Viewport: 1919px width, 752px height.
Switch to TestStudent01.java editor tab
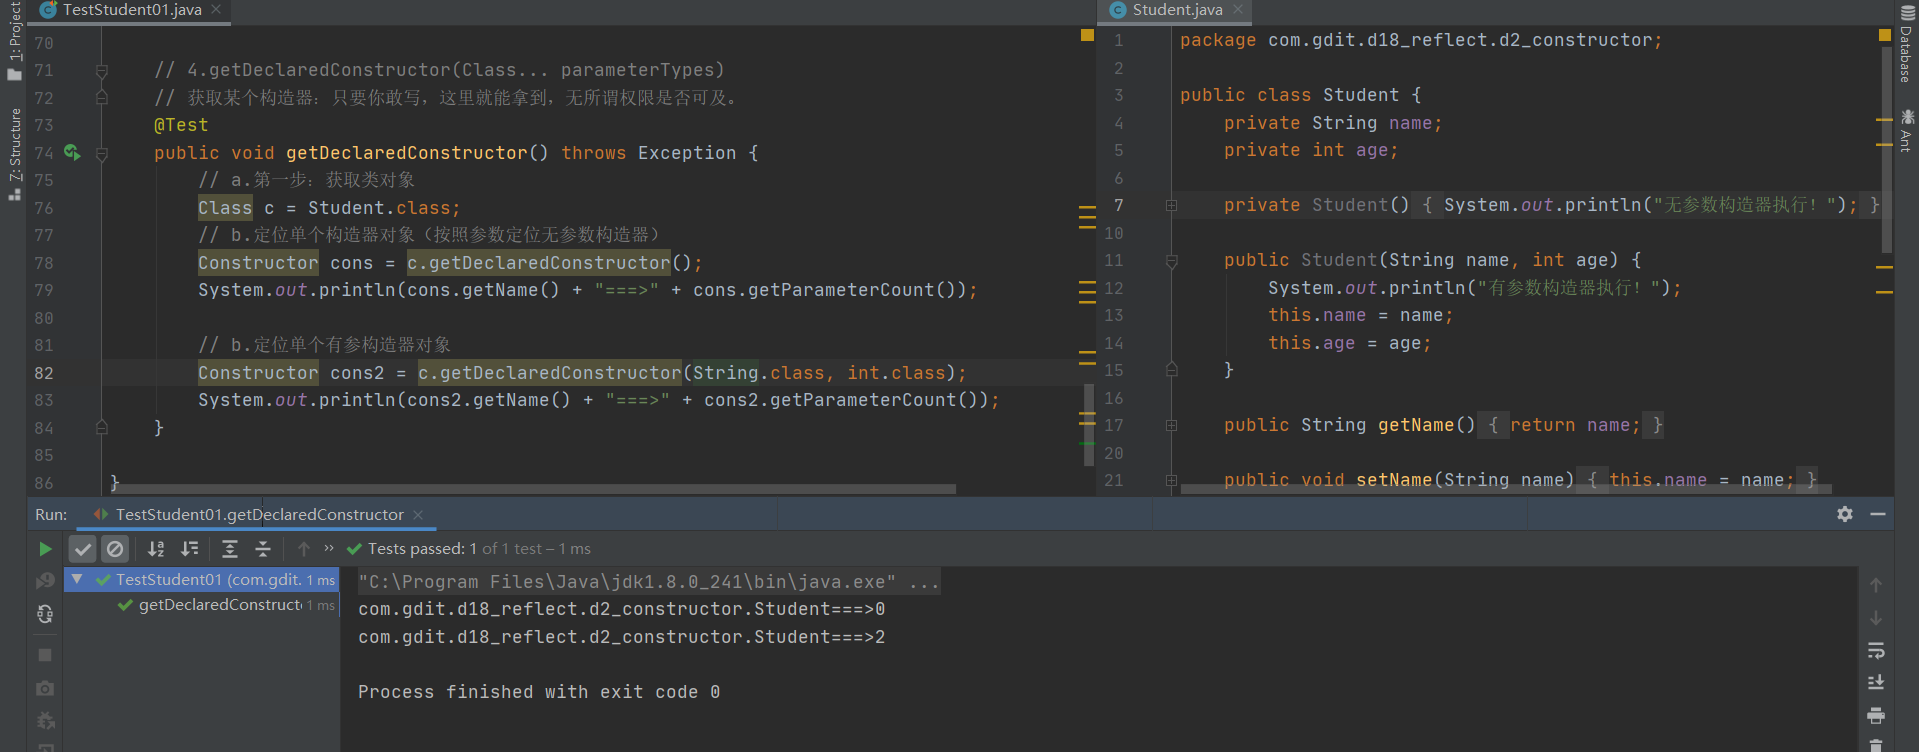click(132, 10)
